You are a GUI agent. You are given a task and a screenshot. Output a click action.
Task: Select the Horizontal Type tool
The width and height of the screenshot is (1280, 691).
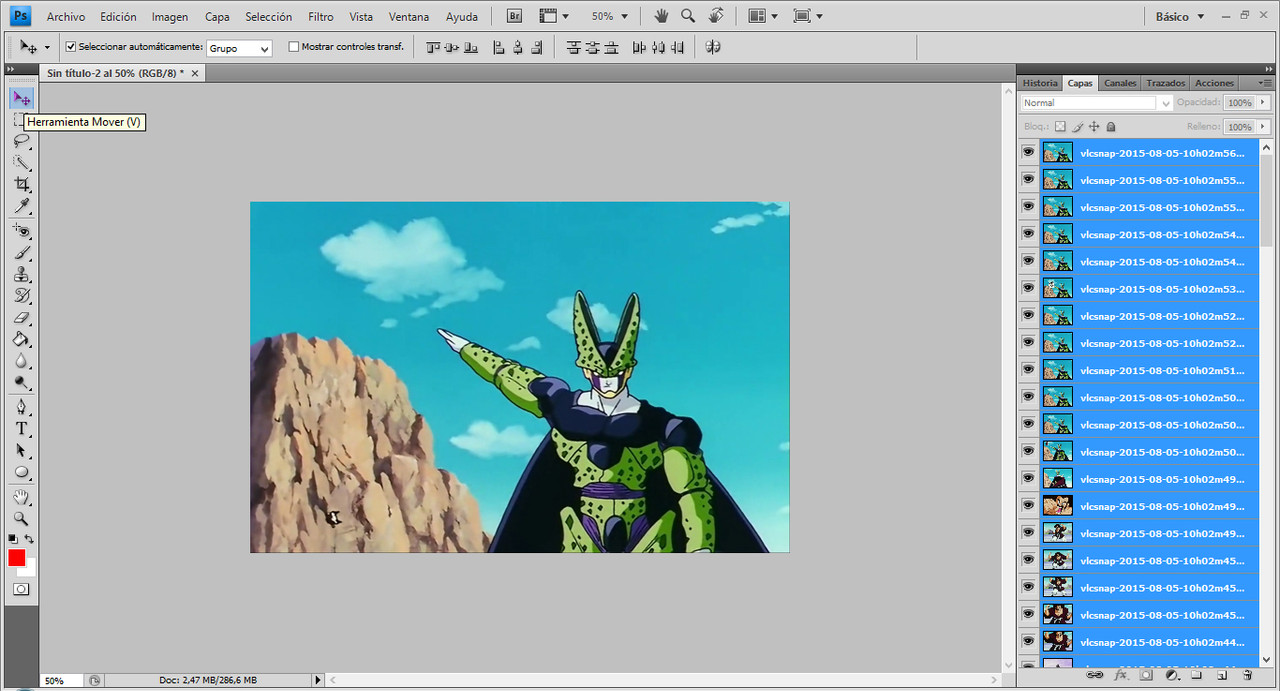(x=21, y=429)
